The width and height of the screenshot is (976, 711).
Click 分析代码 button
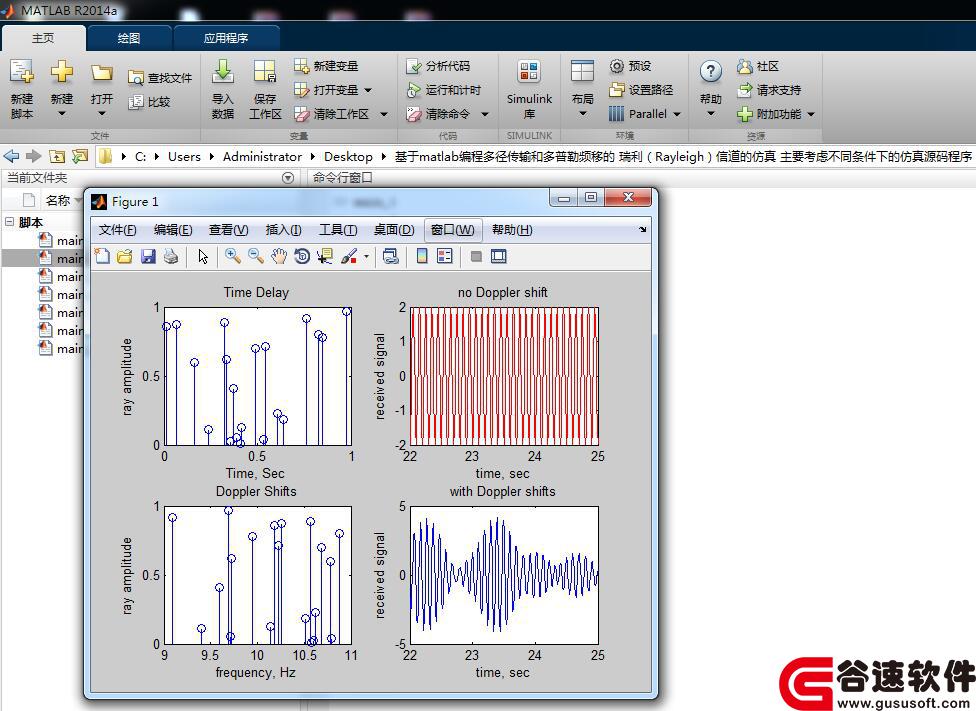[x=438, y=66]
